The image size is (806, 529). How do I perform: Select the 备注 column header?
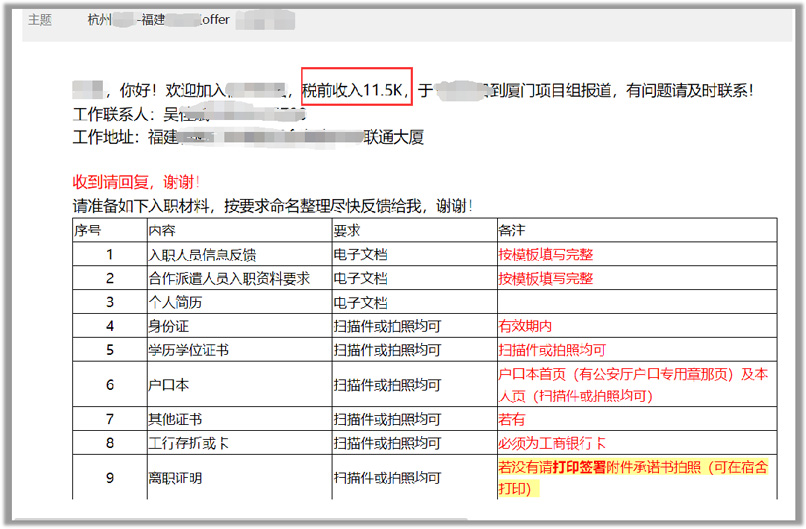click(511, 230)
